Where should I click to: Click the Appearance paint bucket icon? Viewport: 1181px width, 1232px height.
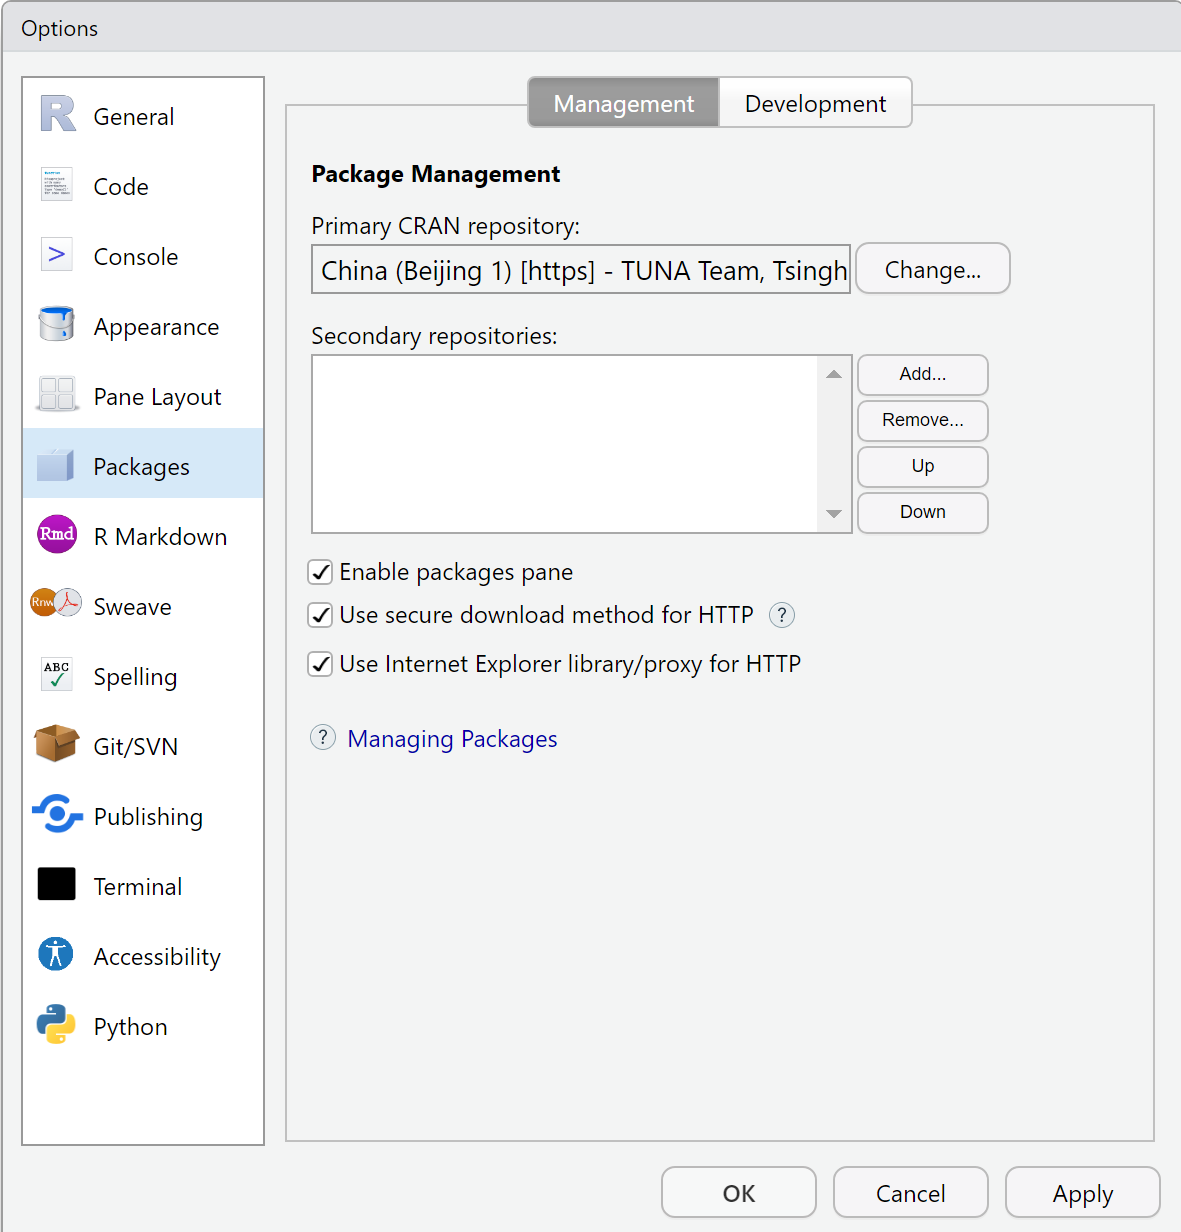[57, 325]
